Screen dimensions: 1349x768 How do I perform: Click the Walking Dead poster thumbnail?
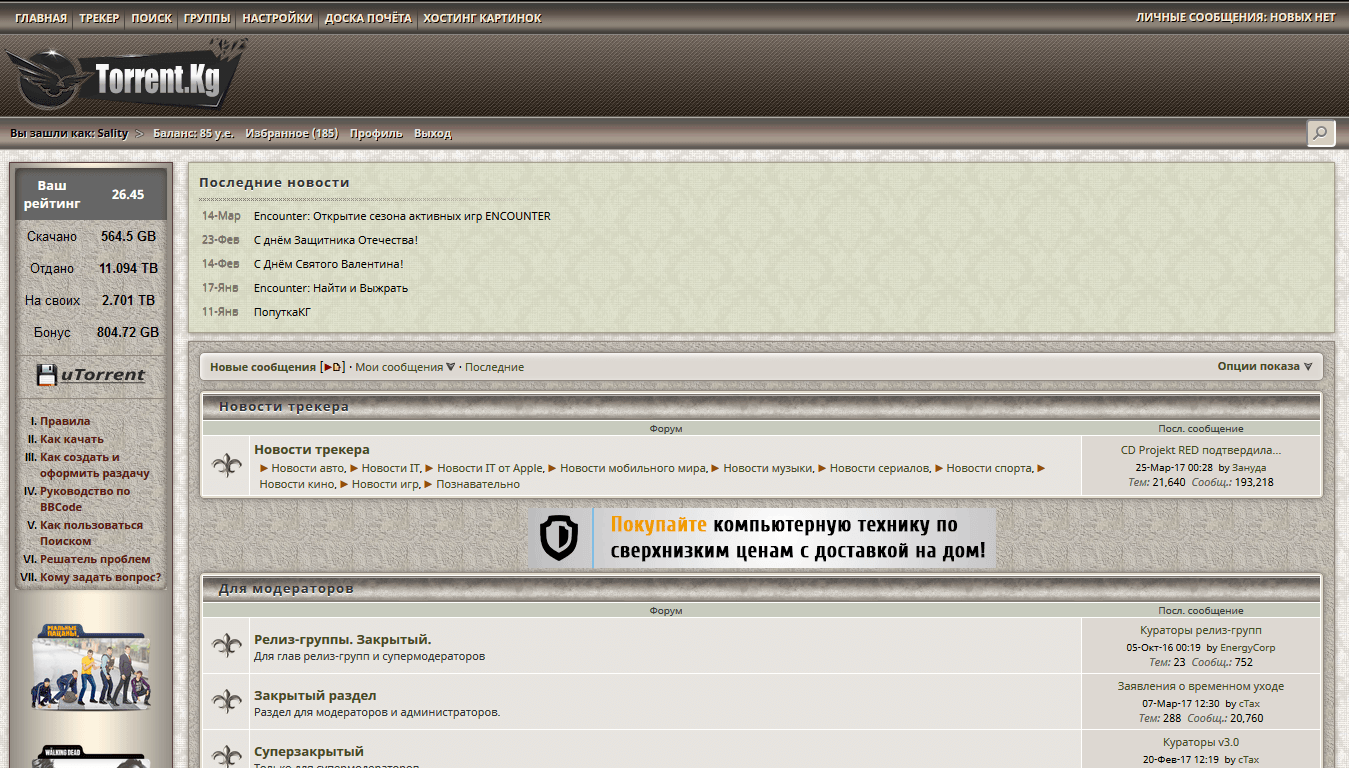[x=91, y=756]
